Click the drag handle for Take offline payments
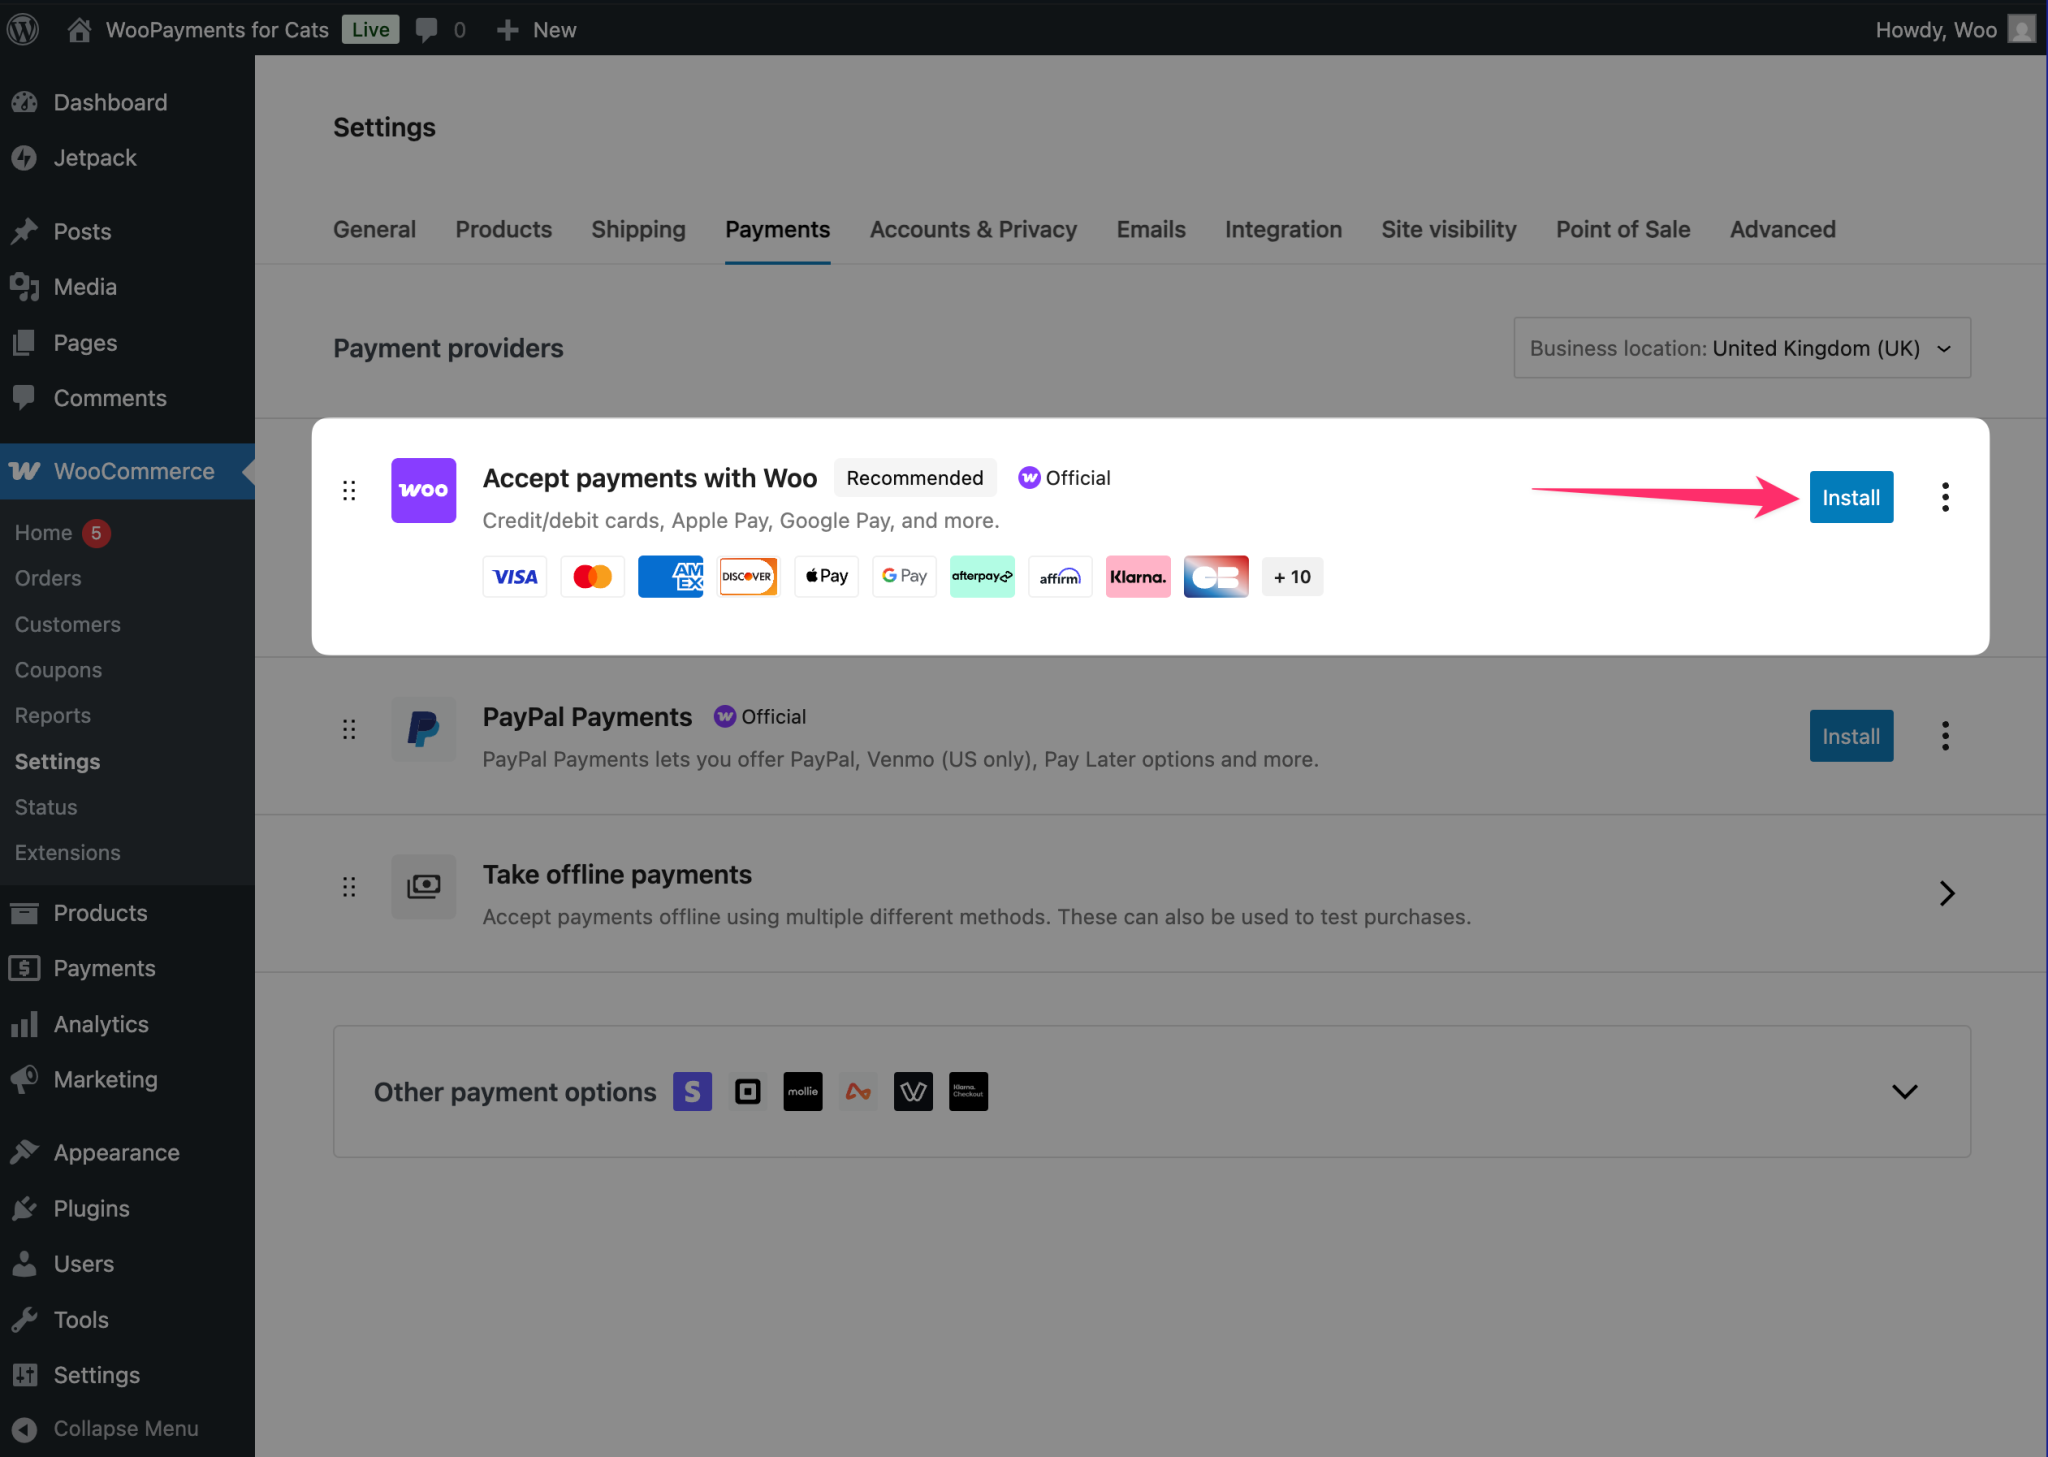 coord(349,887)
